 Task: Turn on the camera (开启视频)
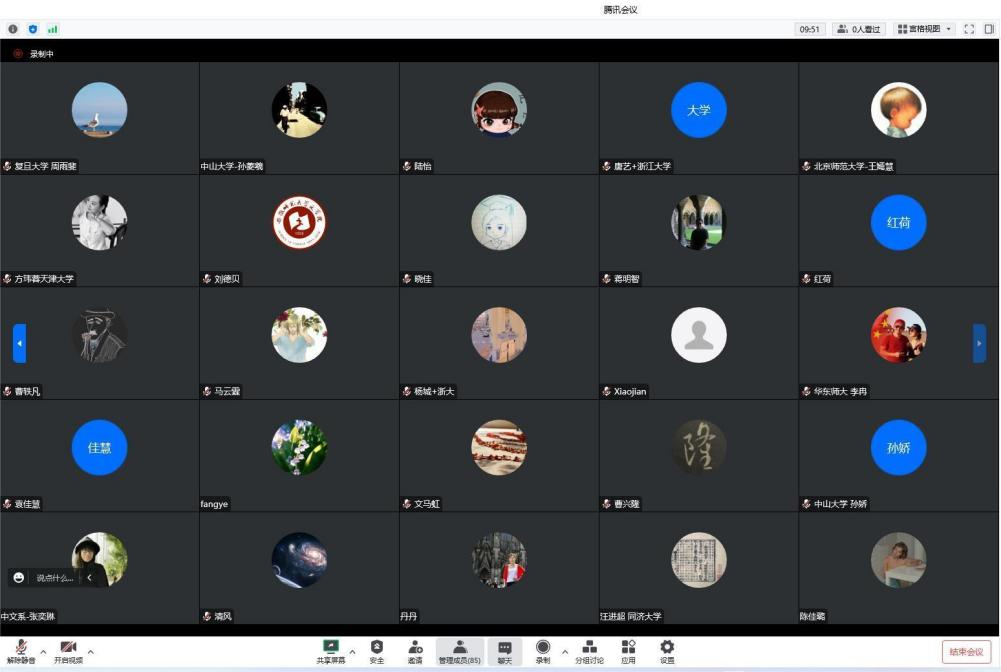tap(68, 650)
